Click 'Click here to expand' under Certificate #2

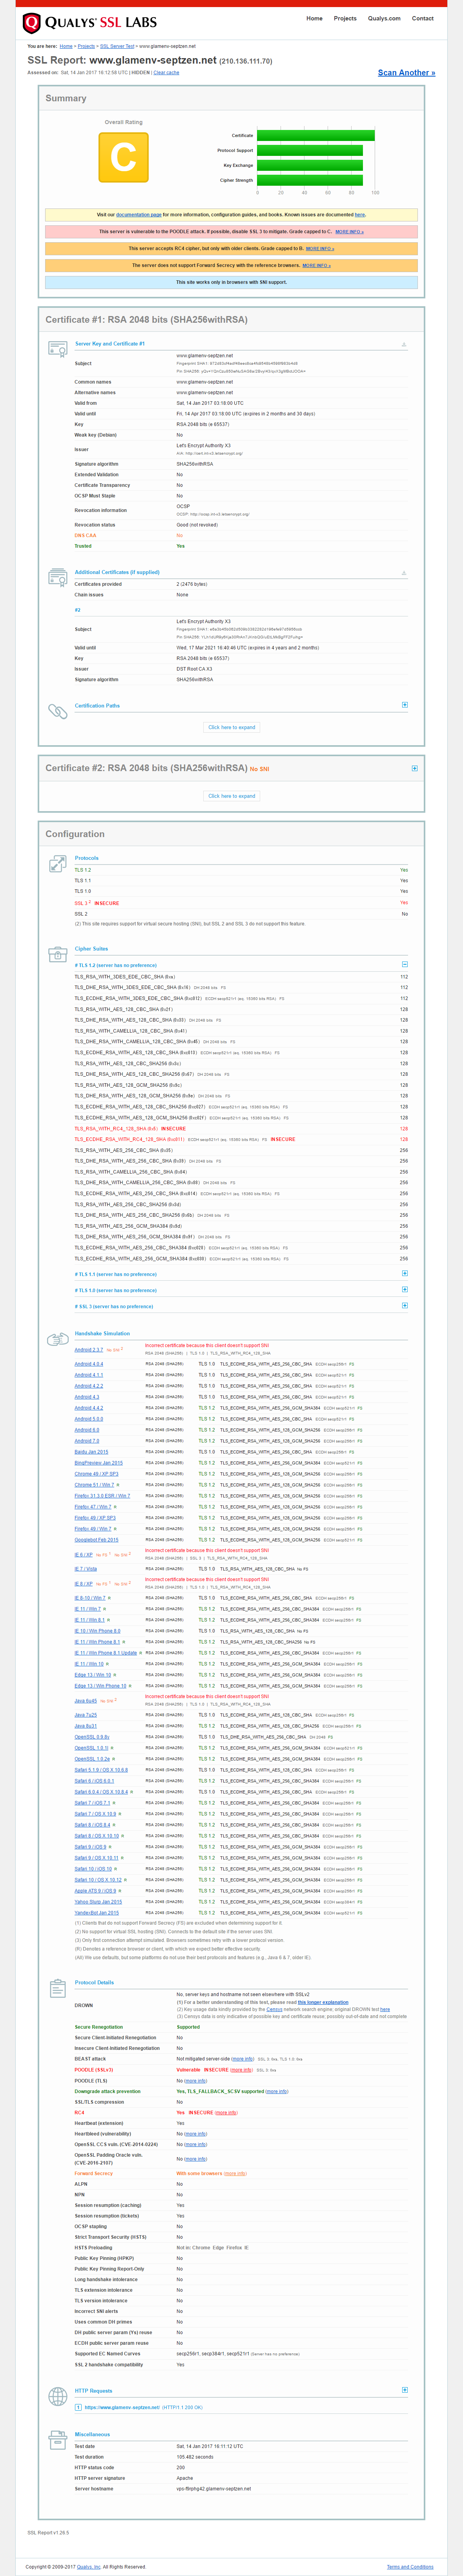[231, 796]
